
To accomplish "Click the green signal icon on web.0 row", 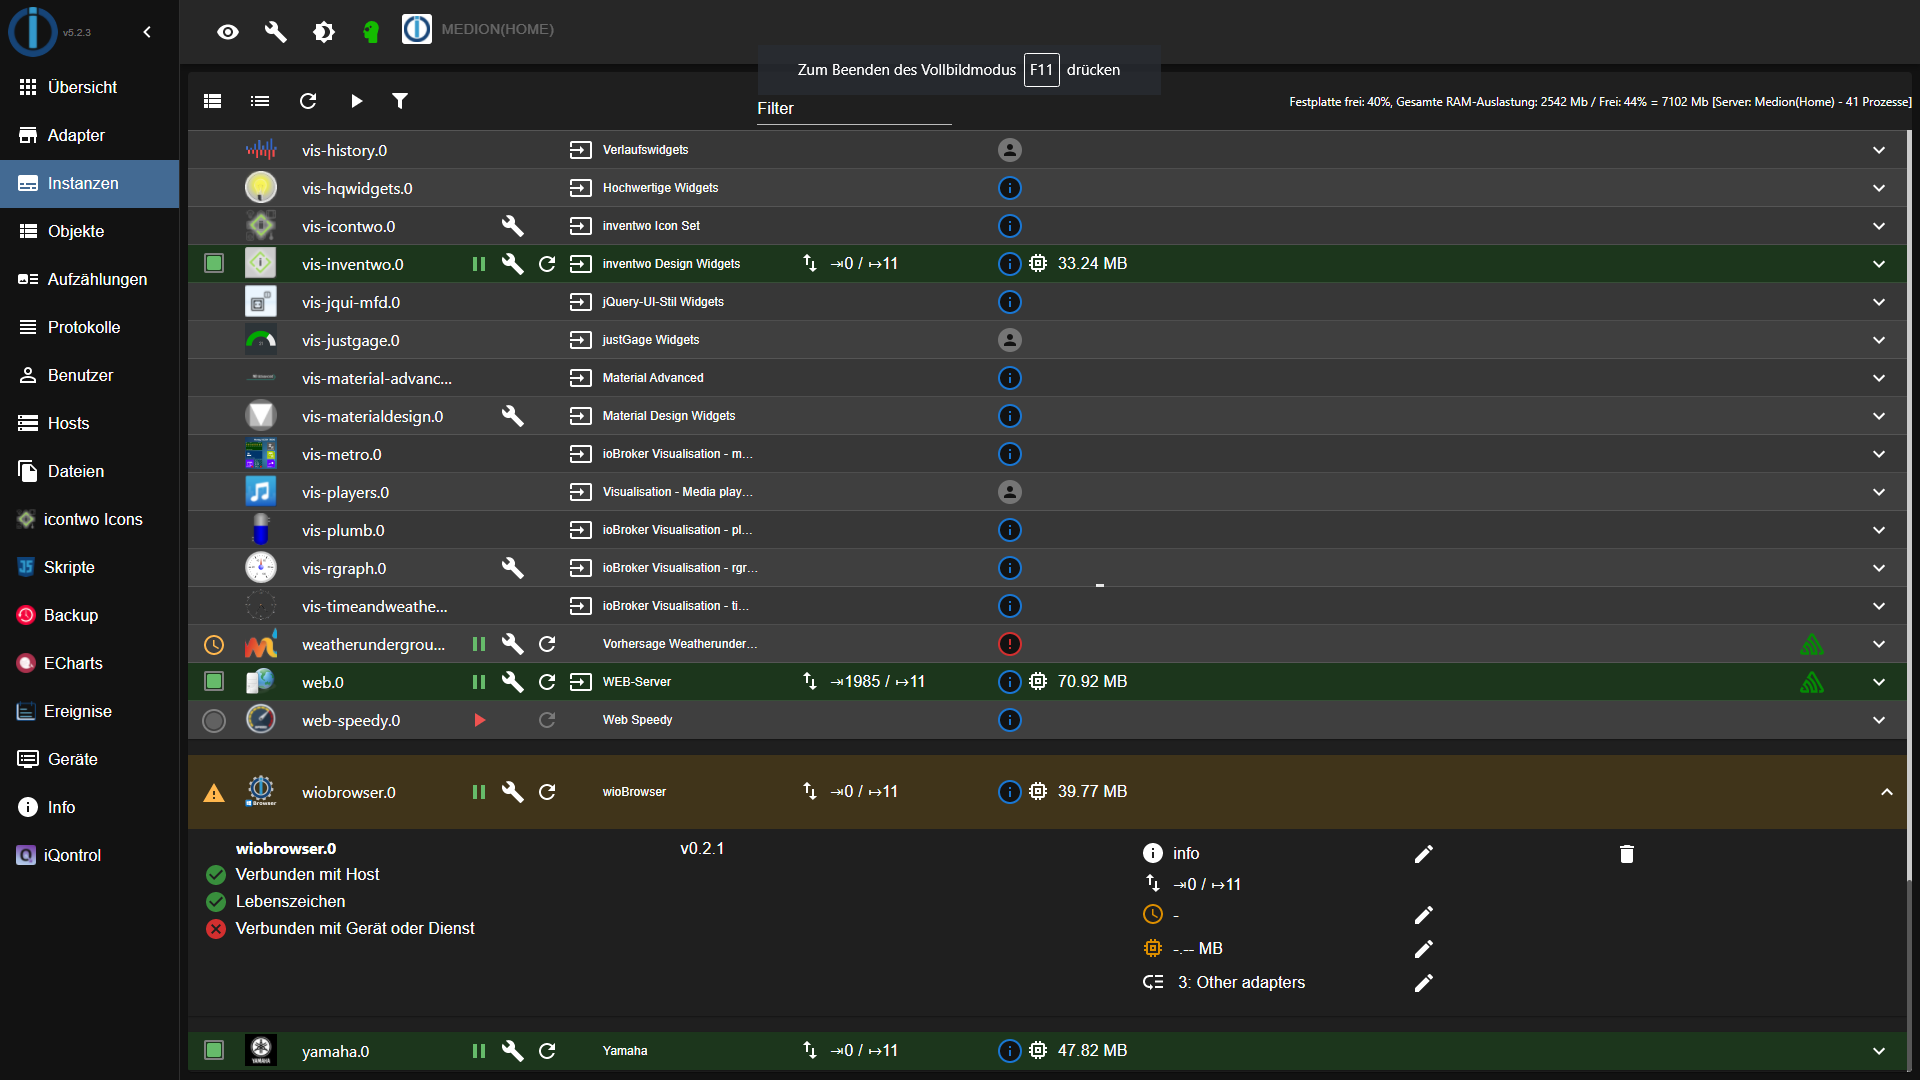I will [1812, 682].
